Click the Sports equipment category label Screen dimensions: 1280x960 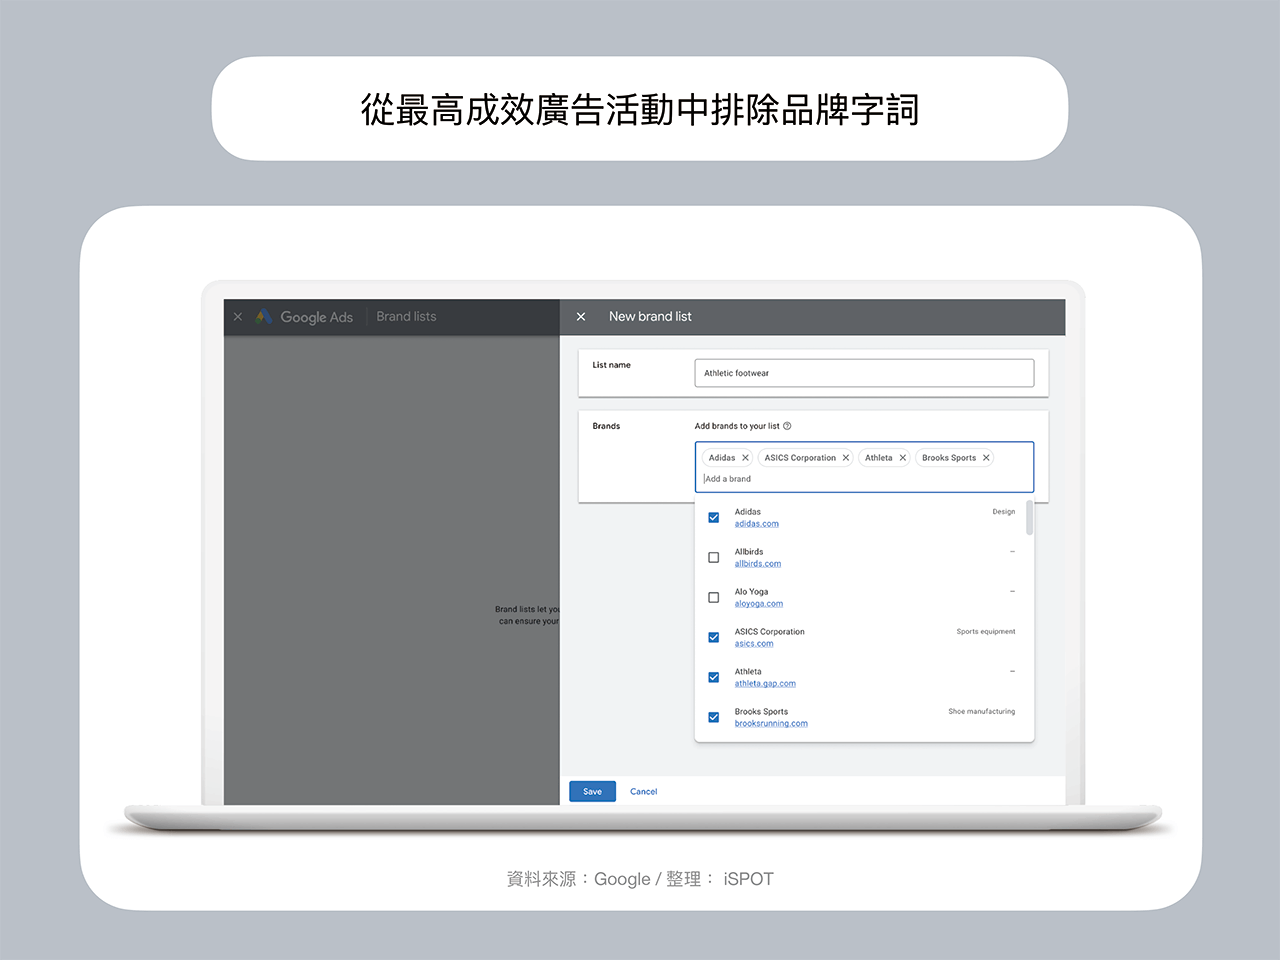coord(986,632)
